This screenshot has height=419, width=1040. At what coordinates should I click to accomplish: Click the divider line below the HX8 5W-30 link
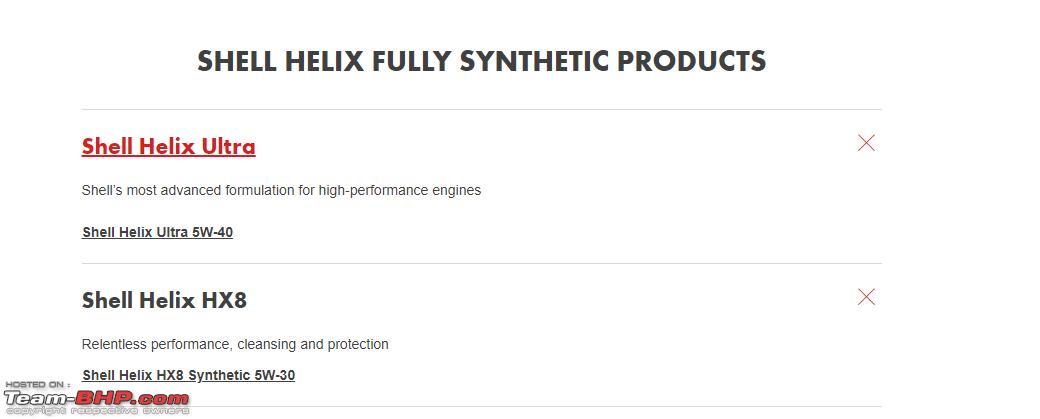[482, 406]
